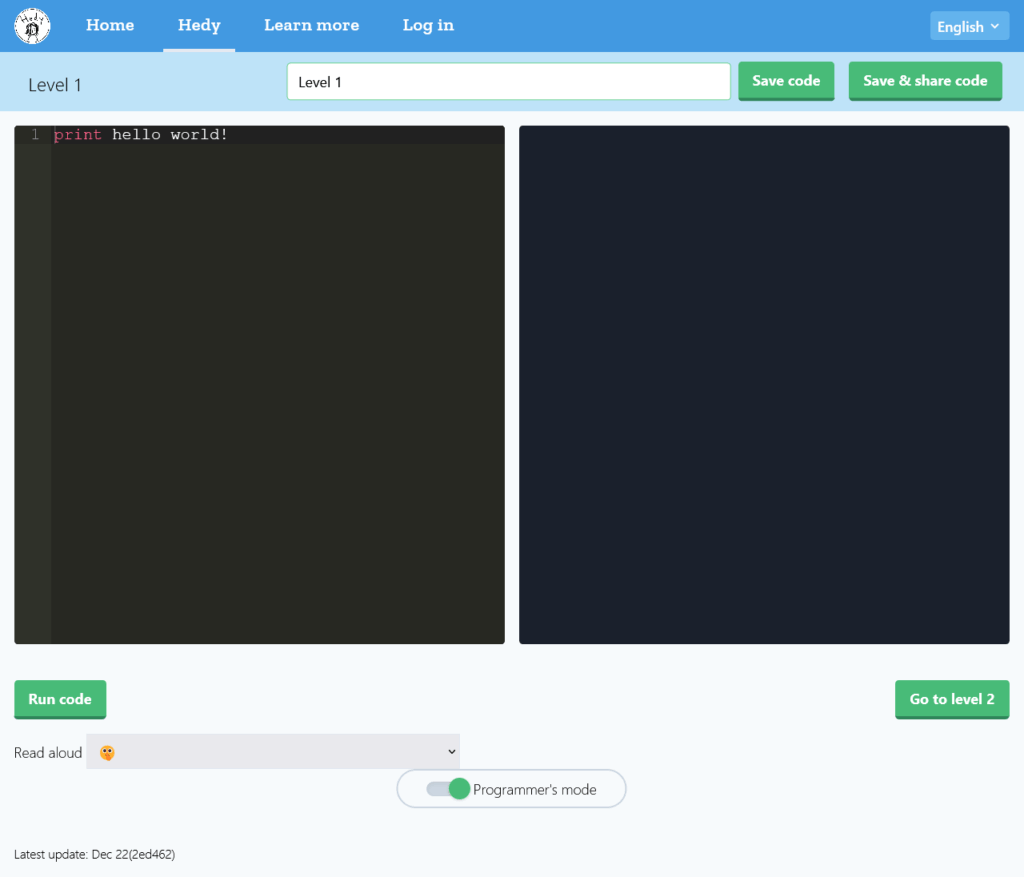Click inside the dark output panel

(764, 384)
